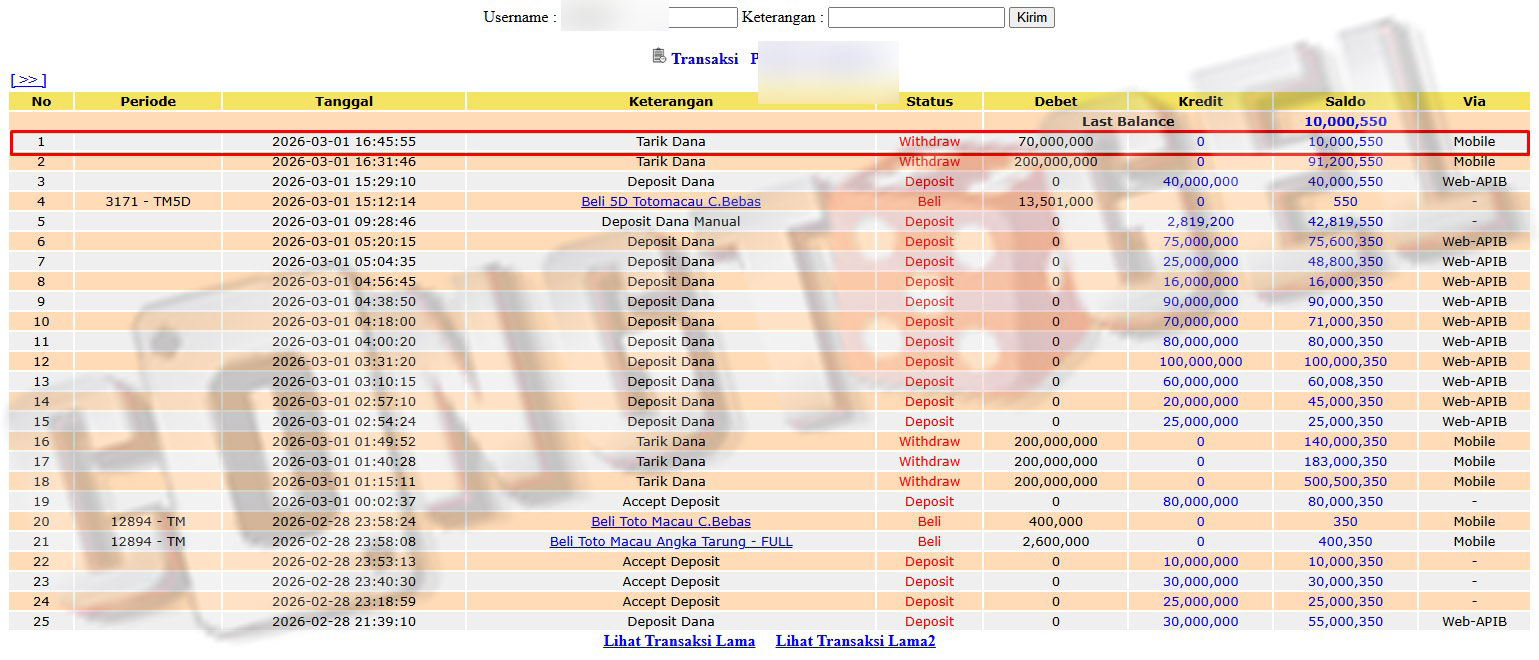Focus the Keterangan input field
The width and height of the screenshot is (1539, 660).
pyautogui.click(x=916, y=17)
